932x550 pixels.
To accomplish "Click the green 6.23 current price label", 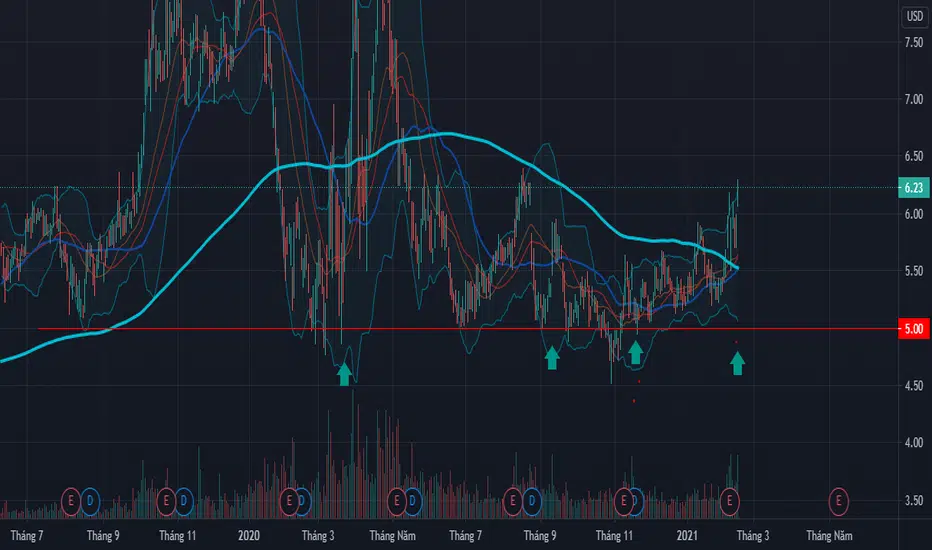I will pyautogui.click(x=914, y=188).
